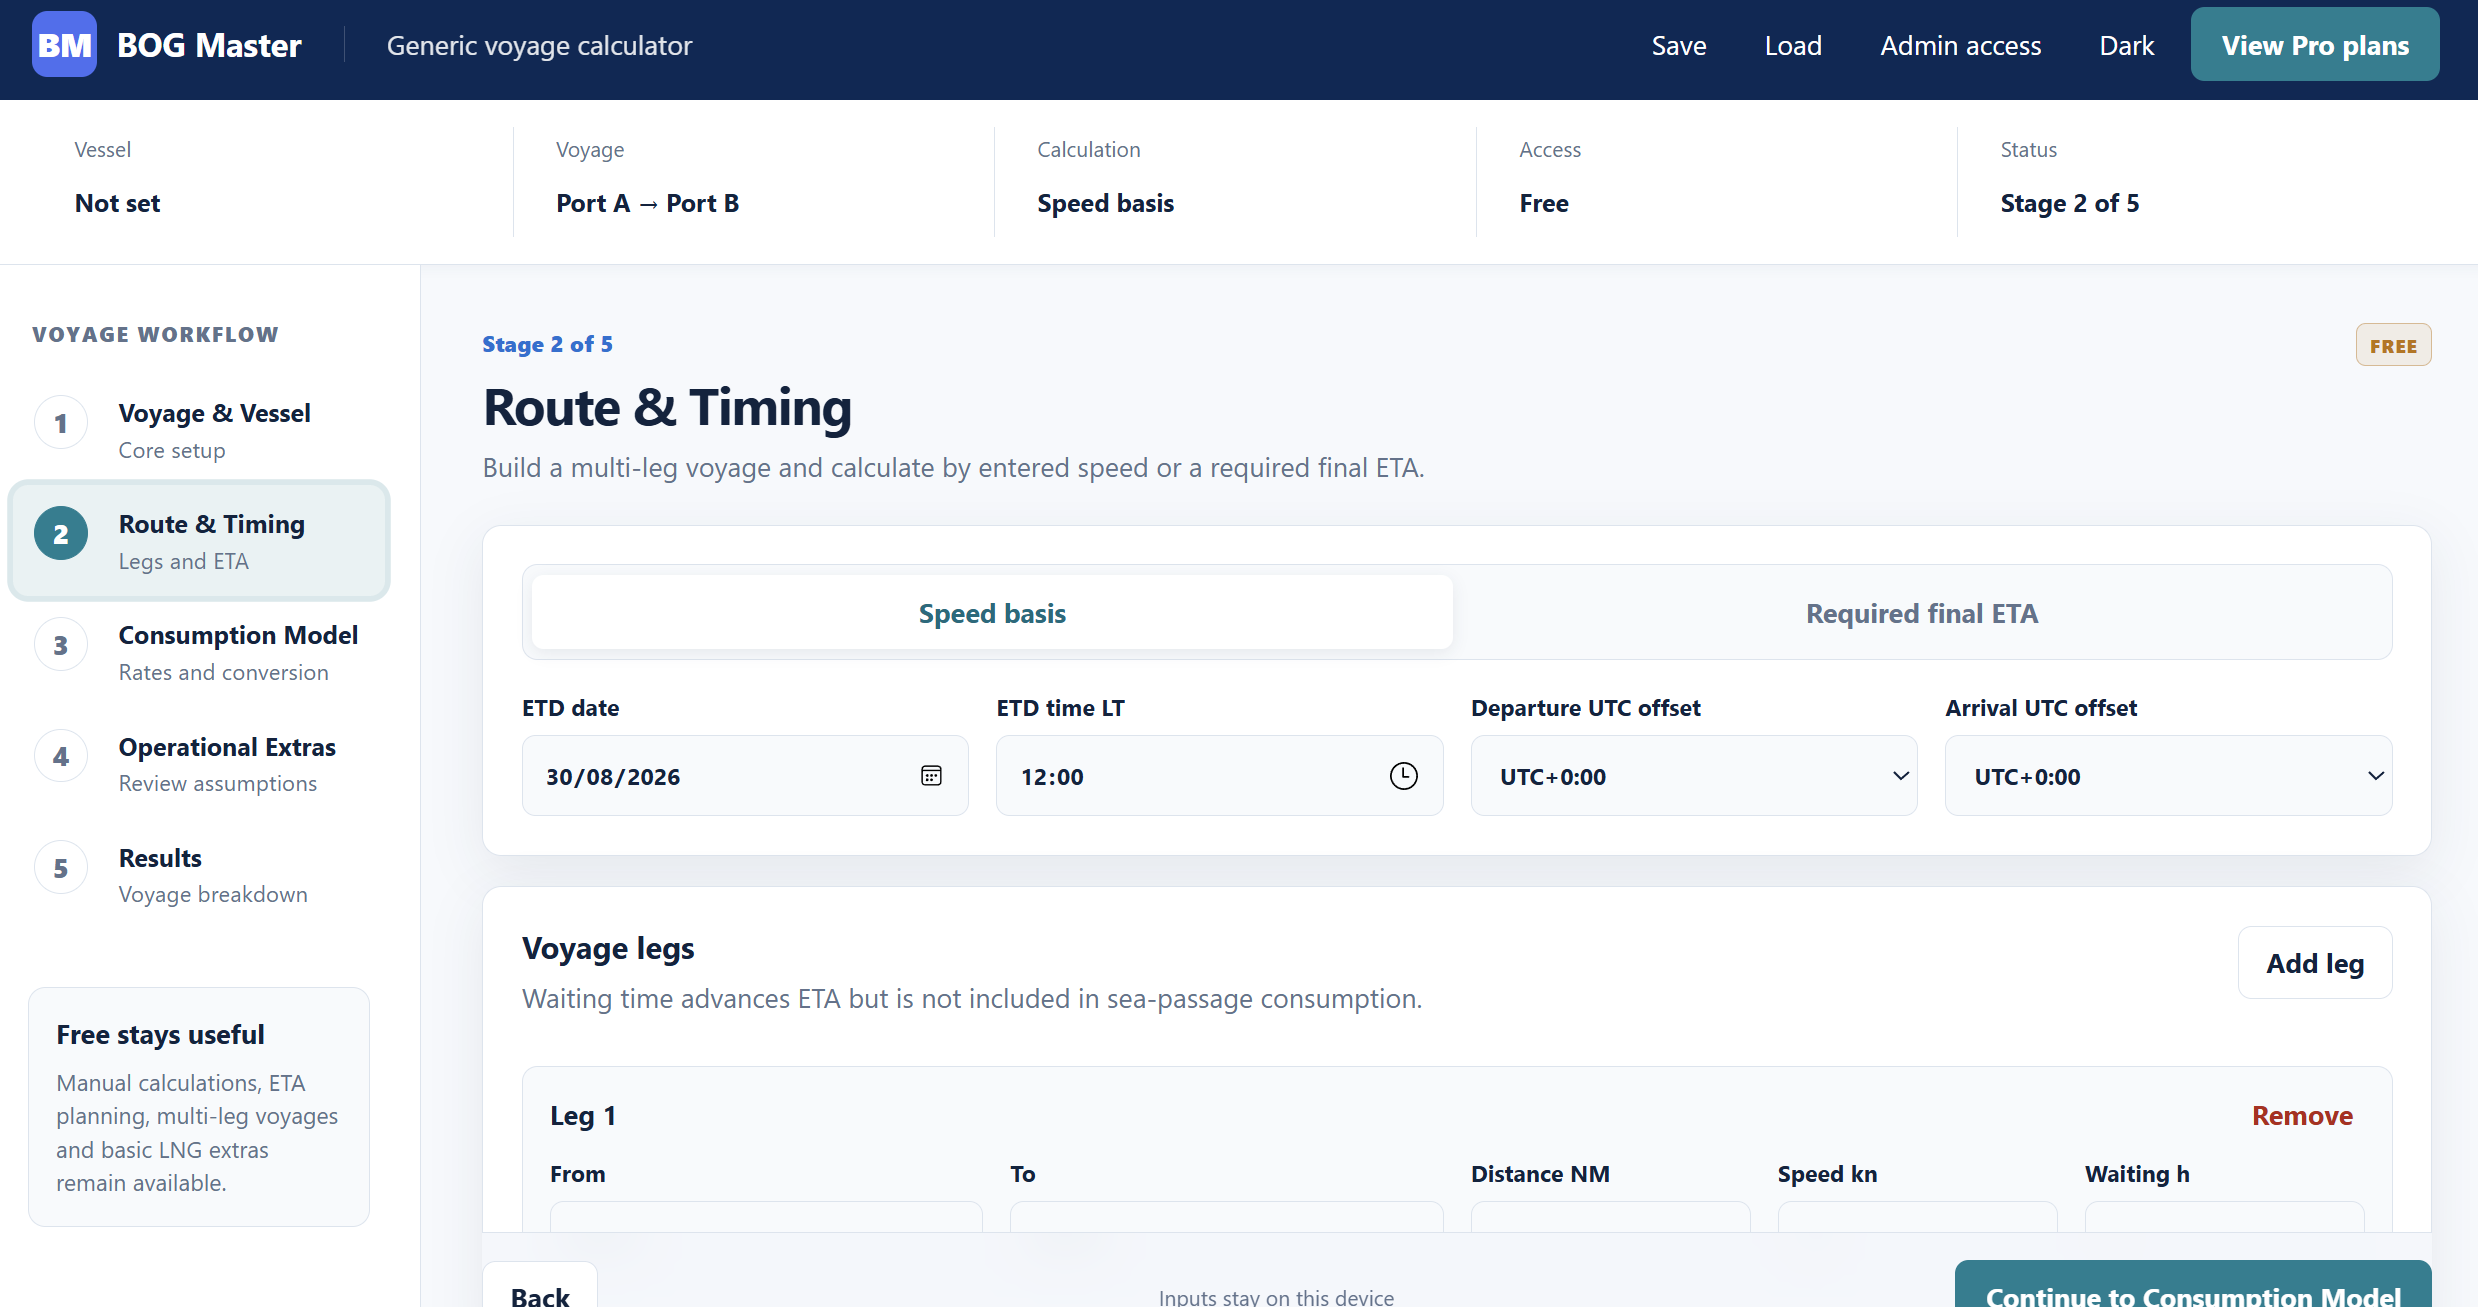The width and height of the screenshot is (2478, 1307).
Task: Select step 1 number circle in workflow
Action: (x=61, y=423)
